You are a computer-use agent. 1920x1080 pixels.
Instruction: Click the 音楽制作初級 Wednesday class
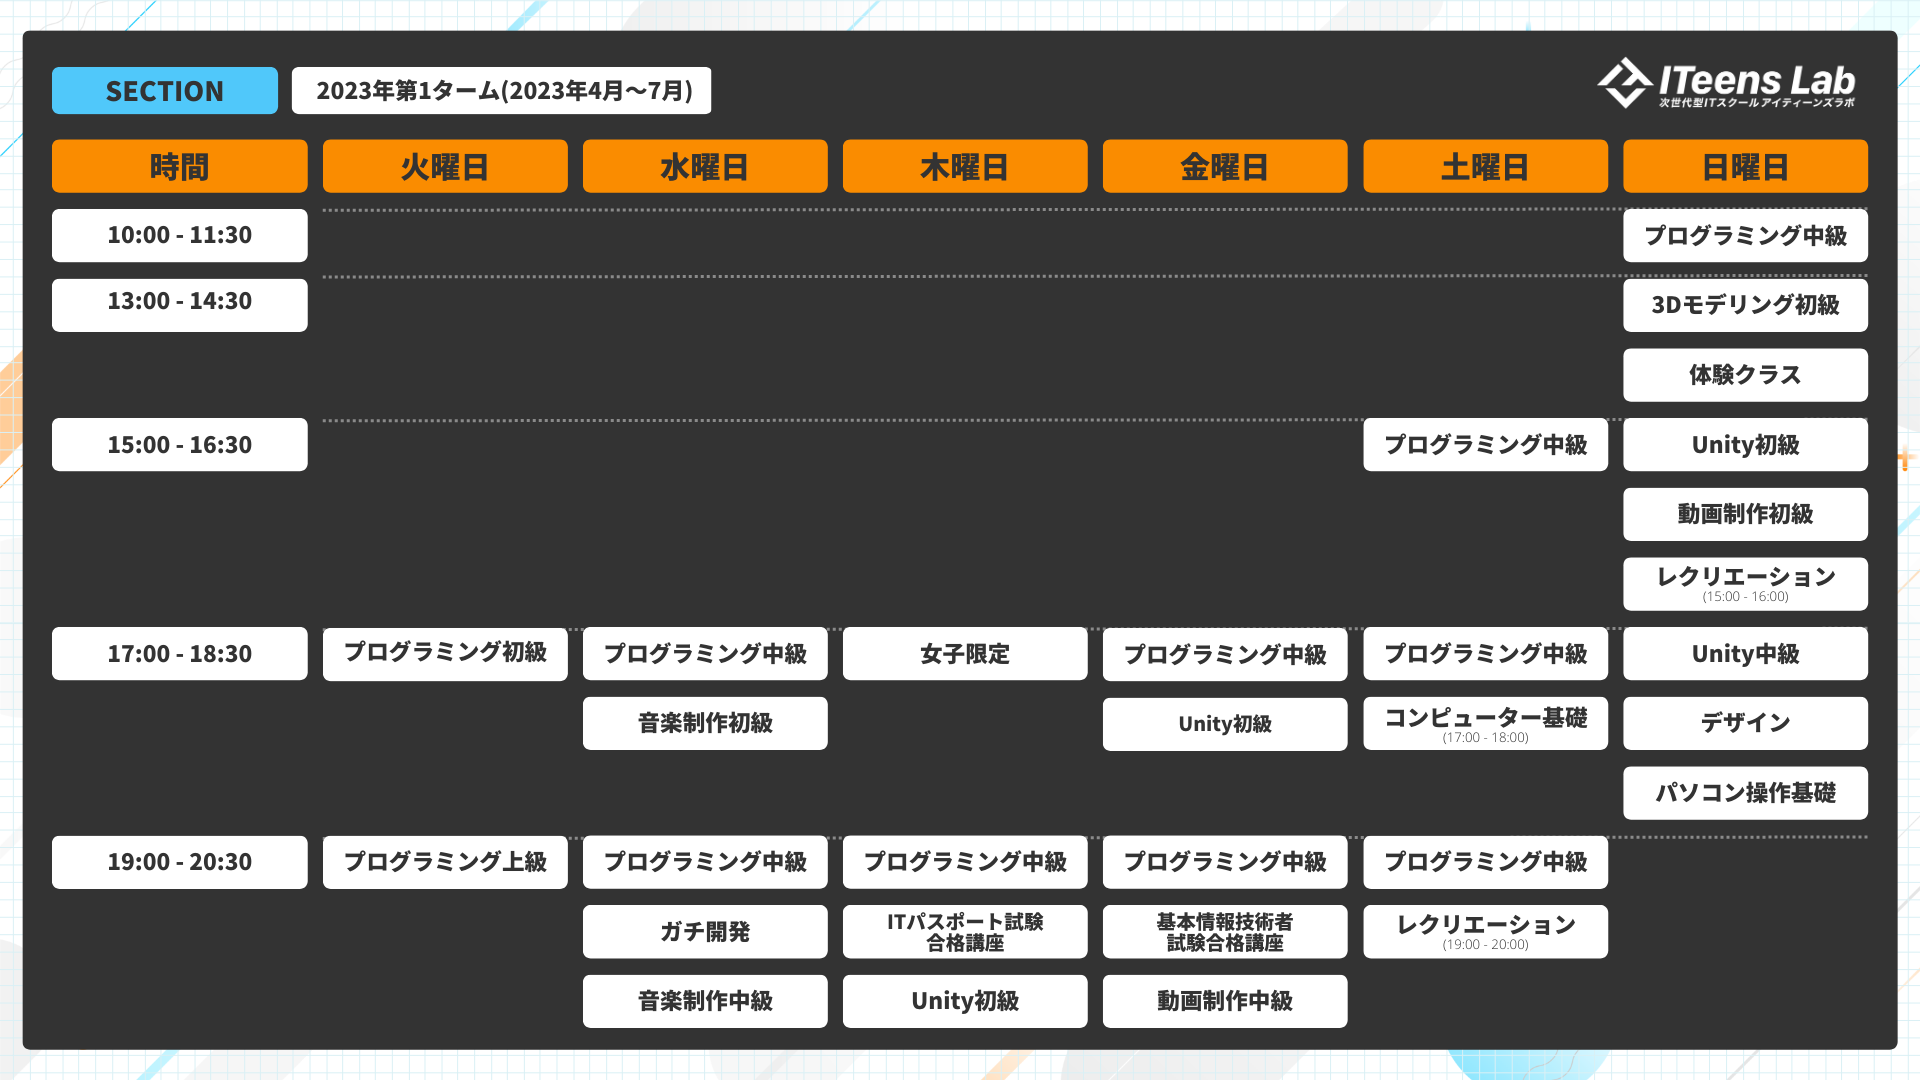705,723
